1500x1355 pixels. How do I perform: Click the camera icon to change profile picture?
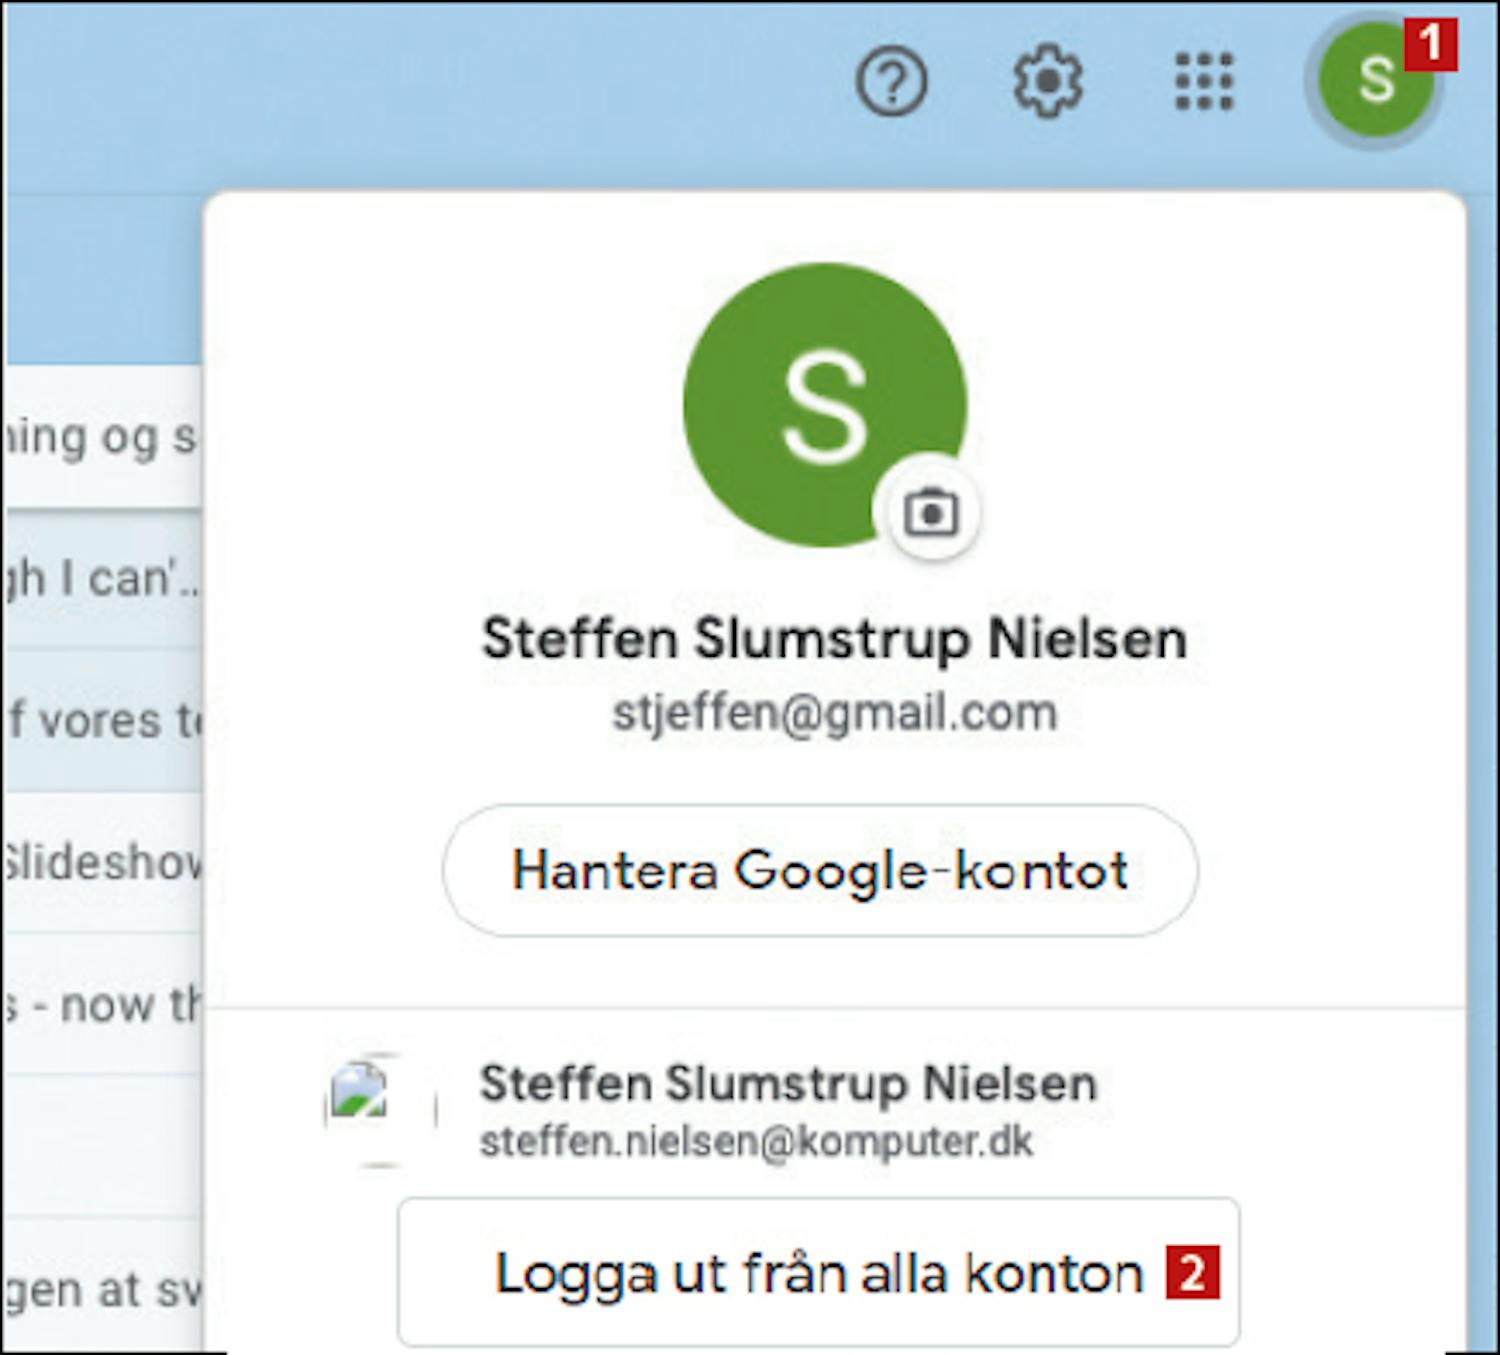click(x=930, y=514)
